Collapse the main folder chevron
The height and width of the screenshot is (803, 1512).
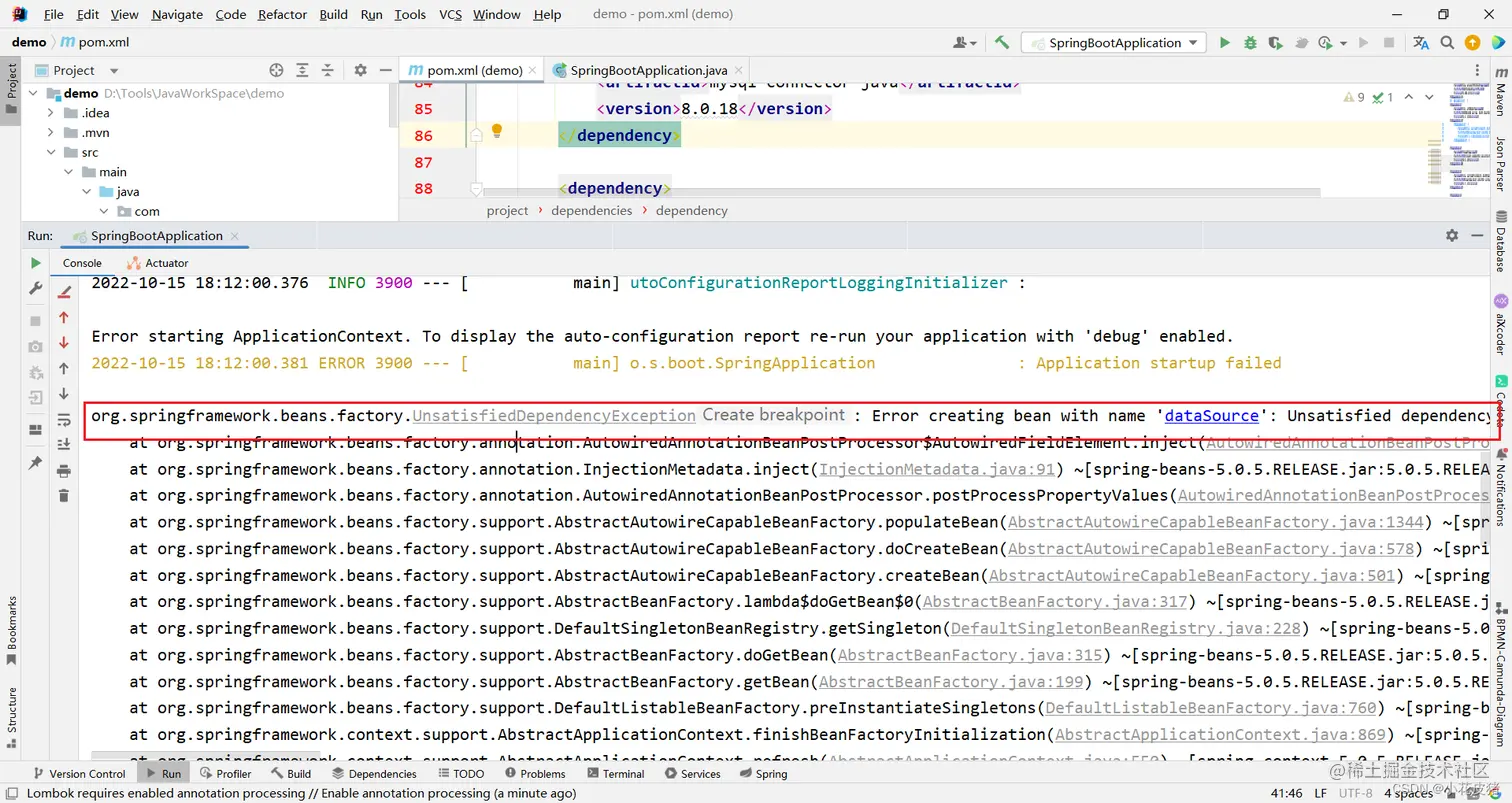[x=68, y=172]
